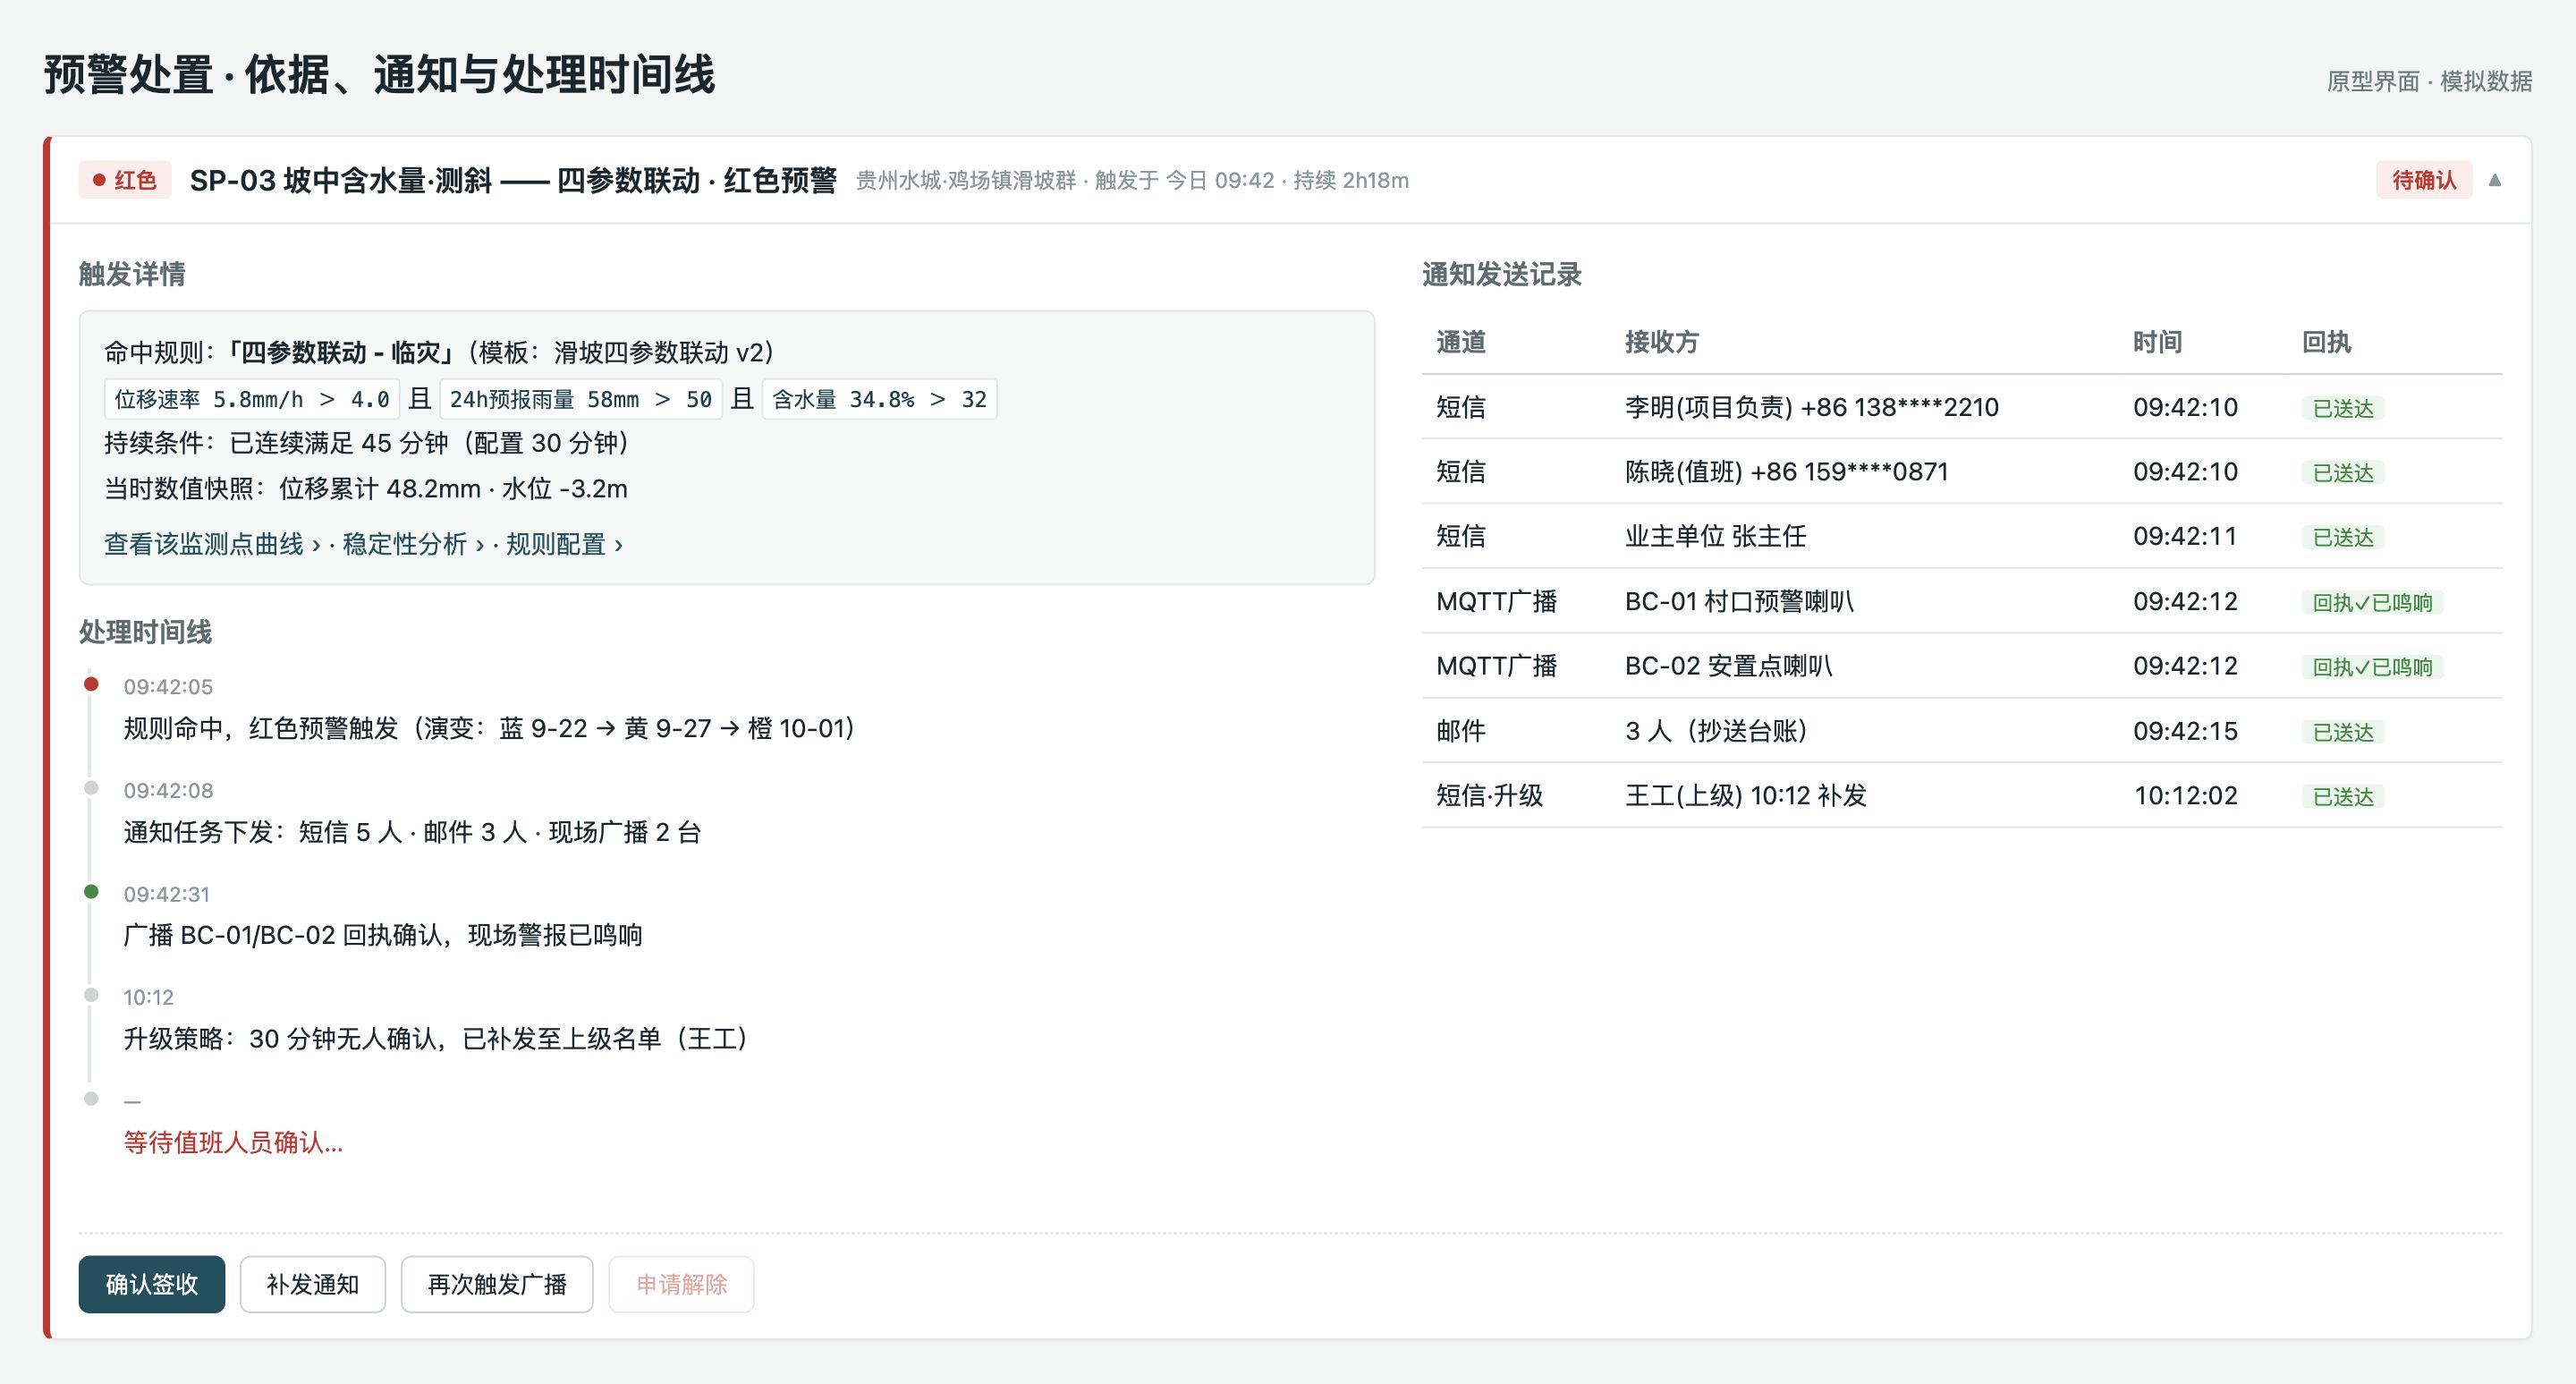Click 补发通知 button
This screenshot has width=2576, height=1384.
click(x=313, y=1284)
